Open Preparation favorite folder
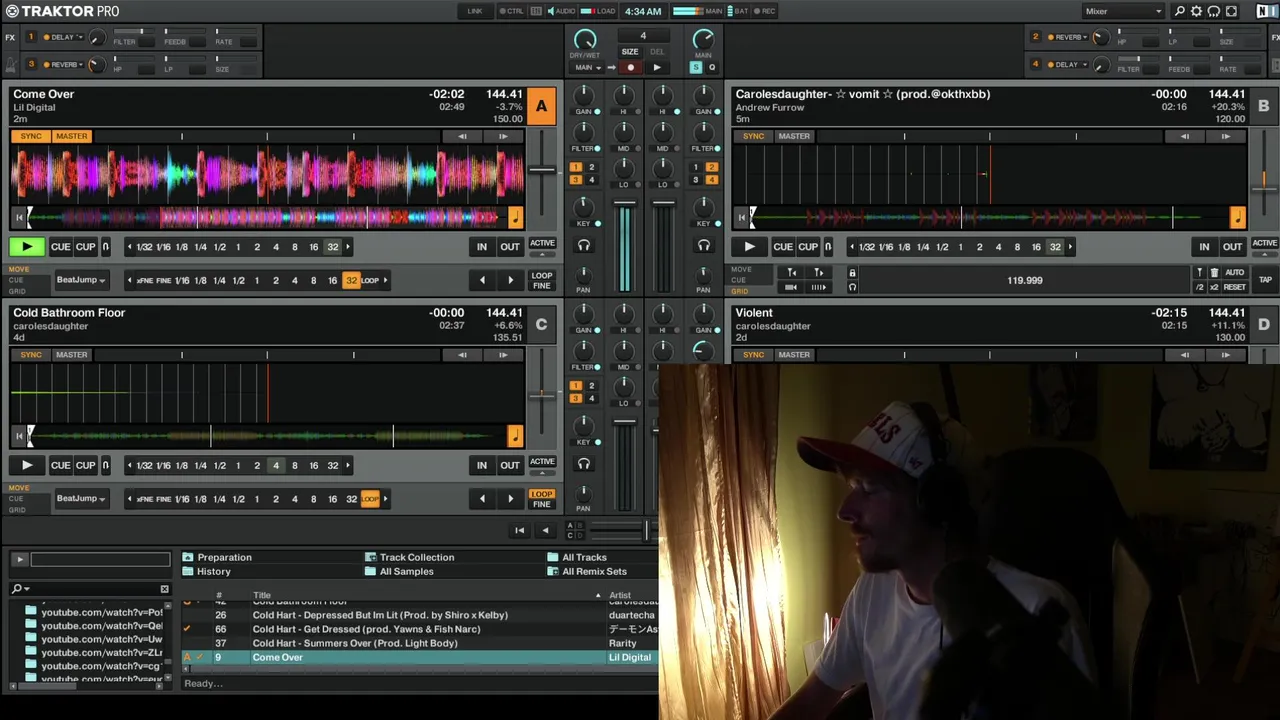Viewport: 1280px width, 720px height. (x=224, y=558)
